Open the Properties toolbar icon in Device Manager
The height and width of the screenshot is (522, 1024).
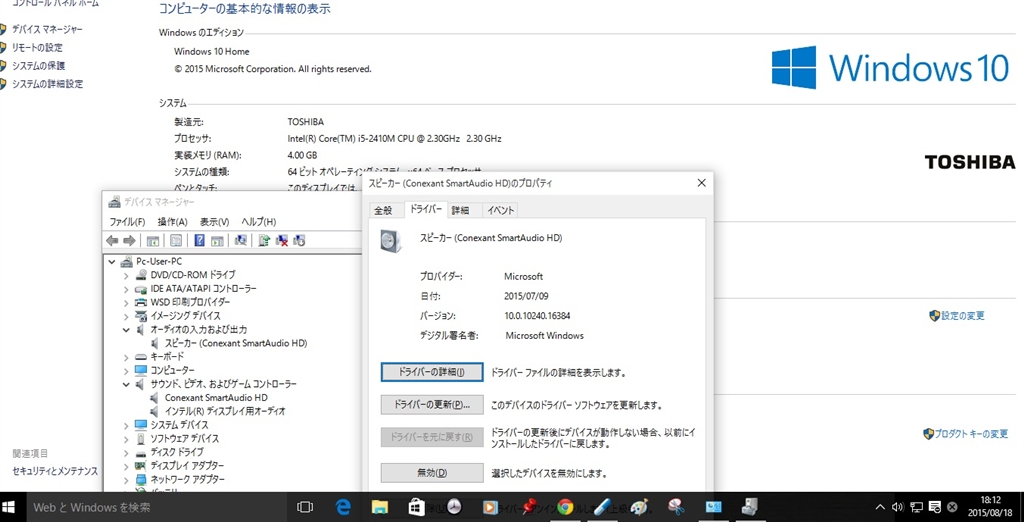click(x=176, y=240)
